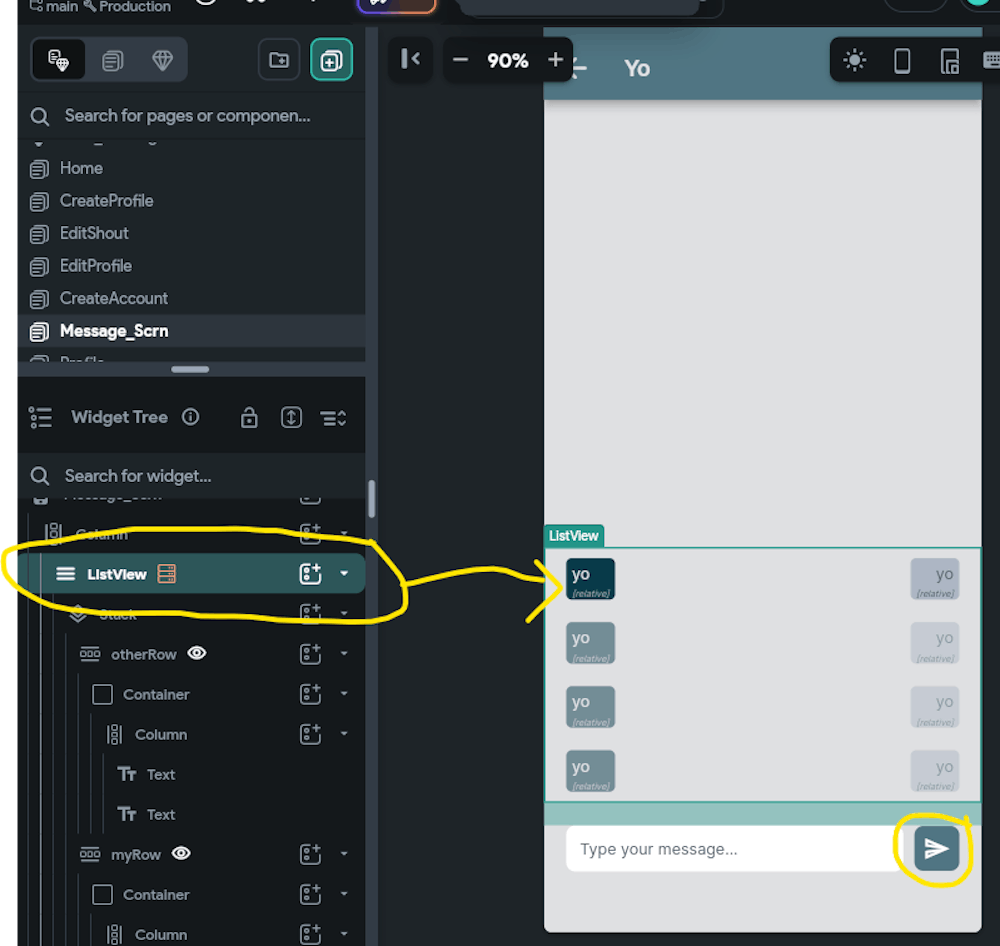Select the Column under otherRow Container
Screen dimensions: 1000x946
[161, 735]
